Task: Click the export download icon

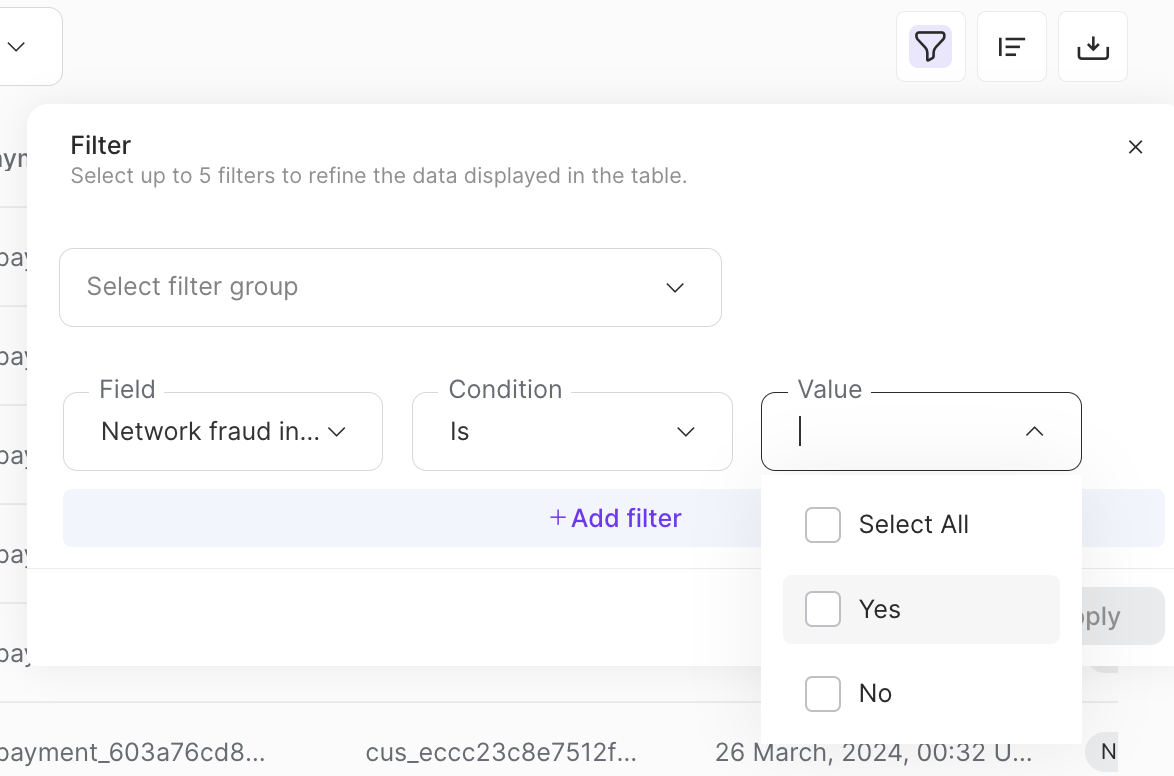Action: 1092,46
